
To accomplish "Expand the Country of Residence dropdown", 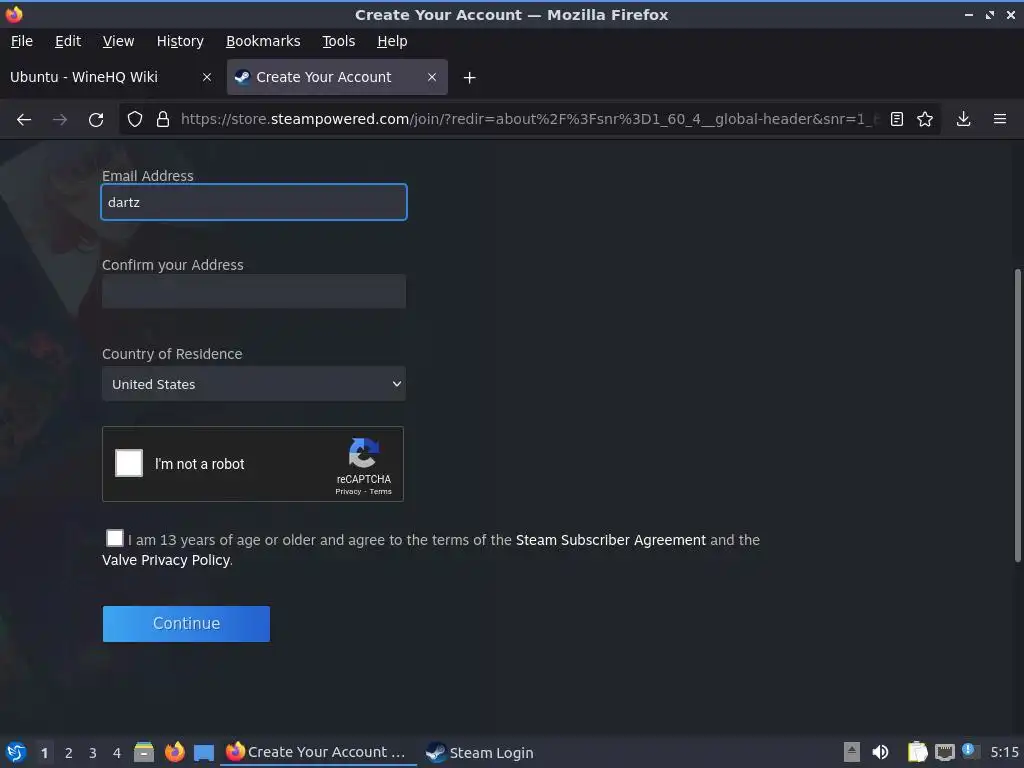I will (253, 384).
